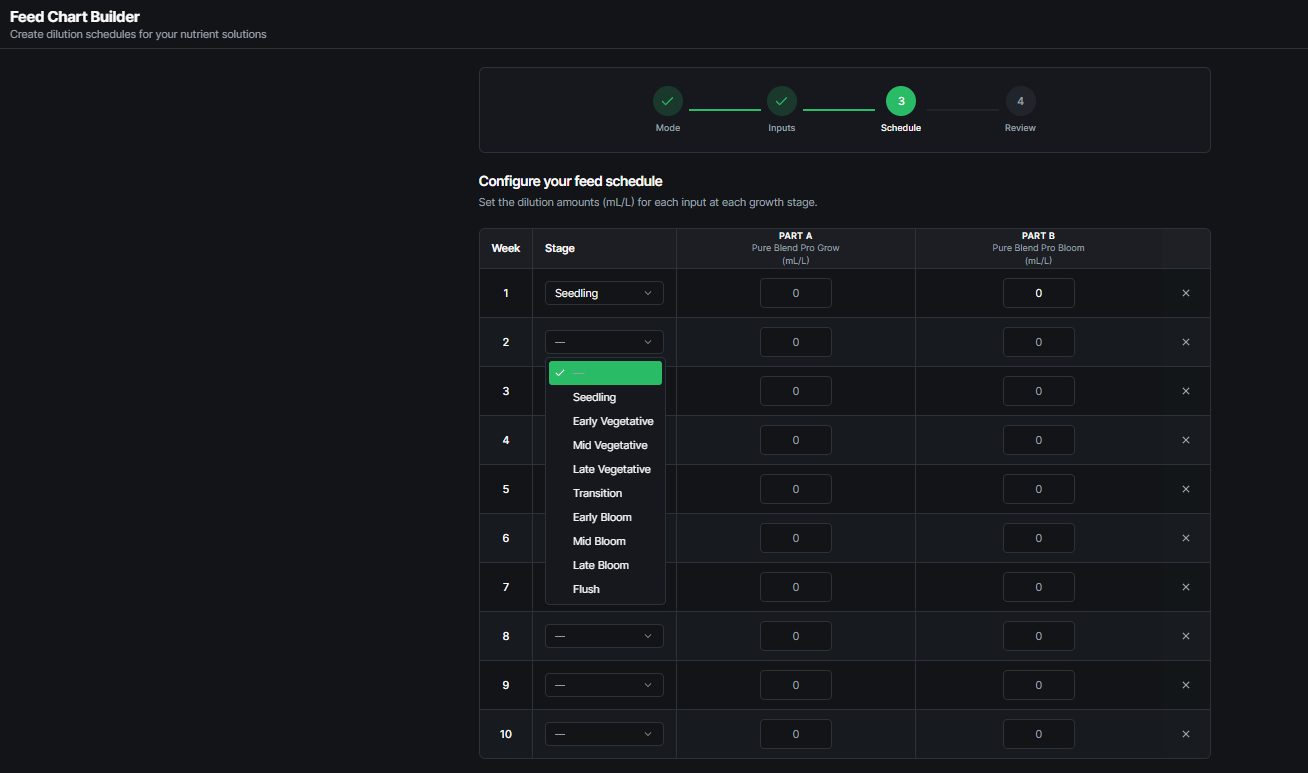Remove week 4 row with the X icon
The image size is (1308, 773).
pos(1186,440)
